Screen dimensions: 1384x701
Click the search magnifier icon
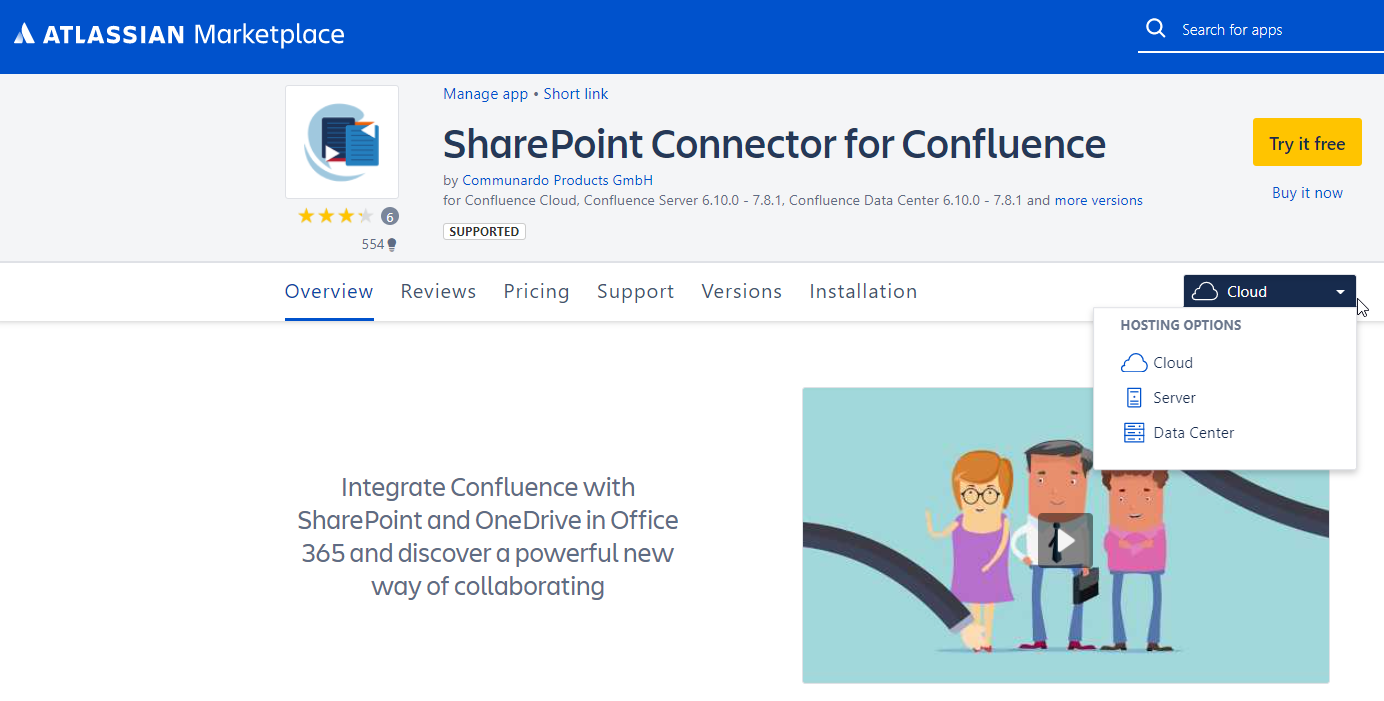[x=1155, y=28]
